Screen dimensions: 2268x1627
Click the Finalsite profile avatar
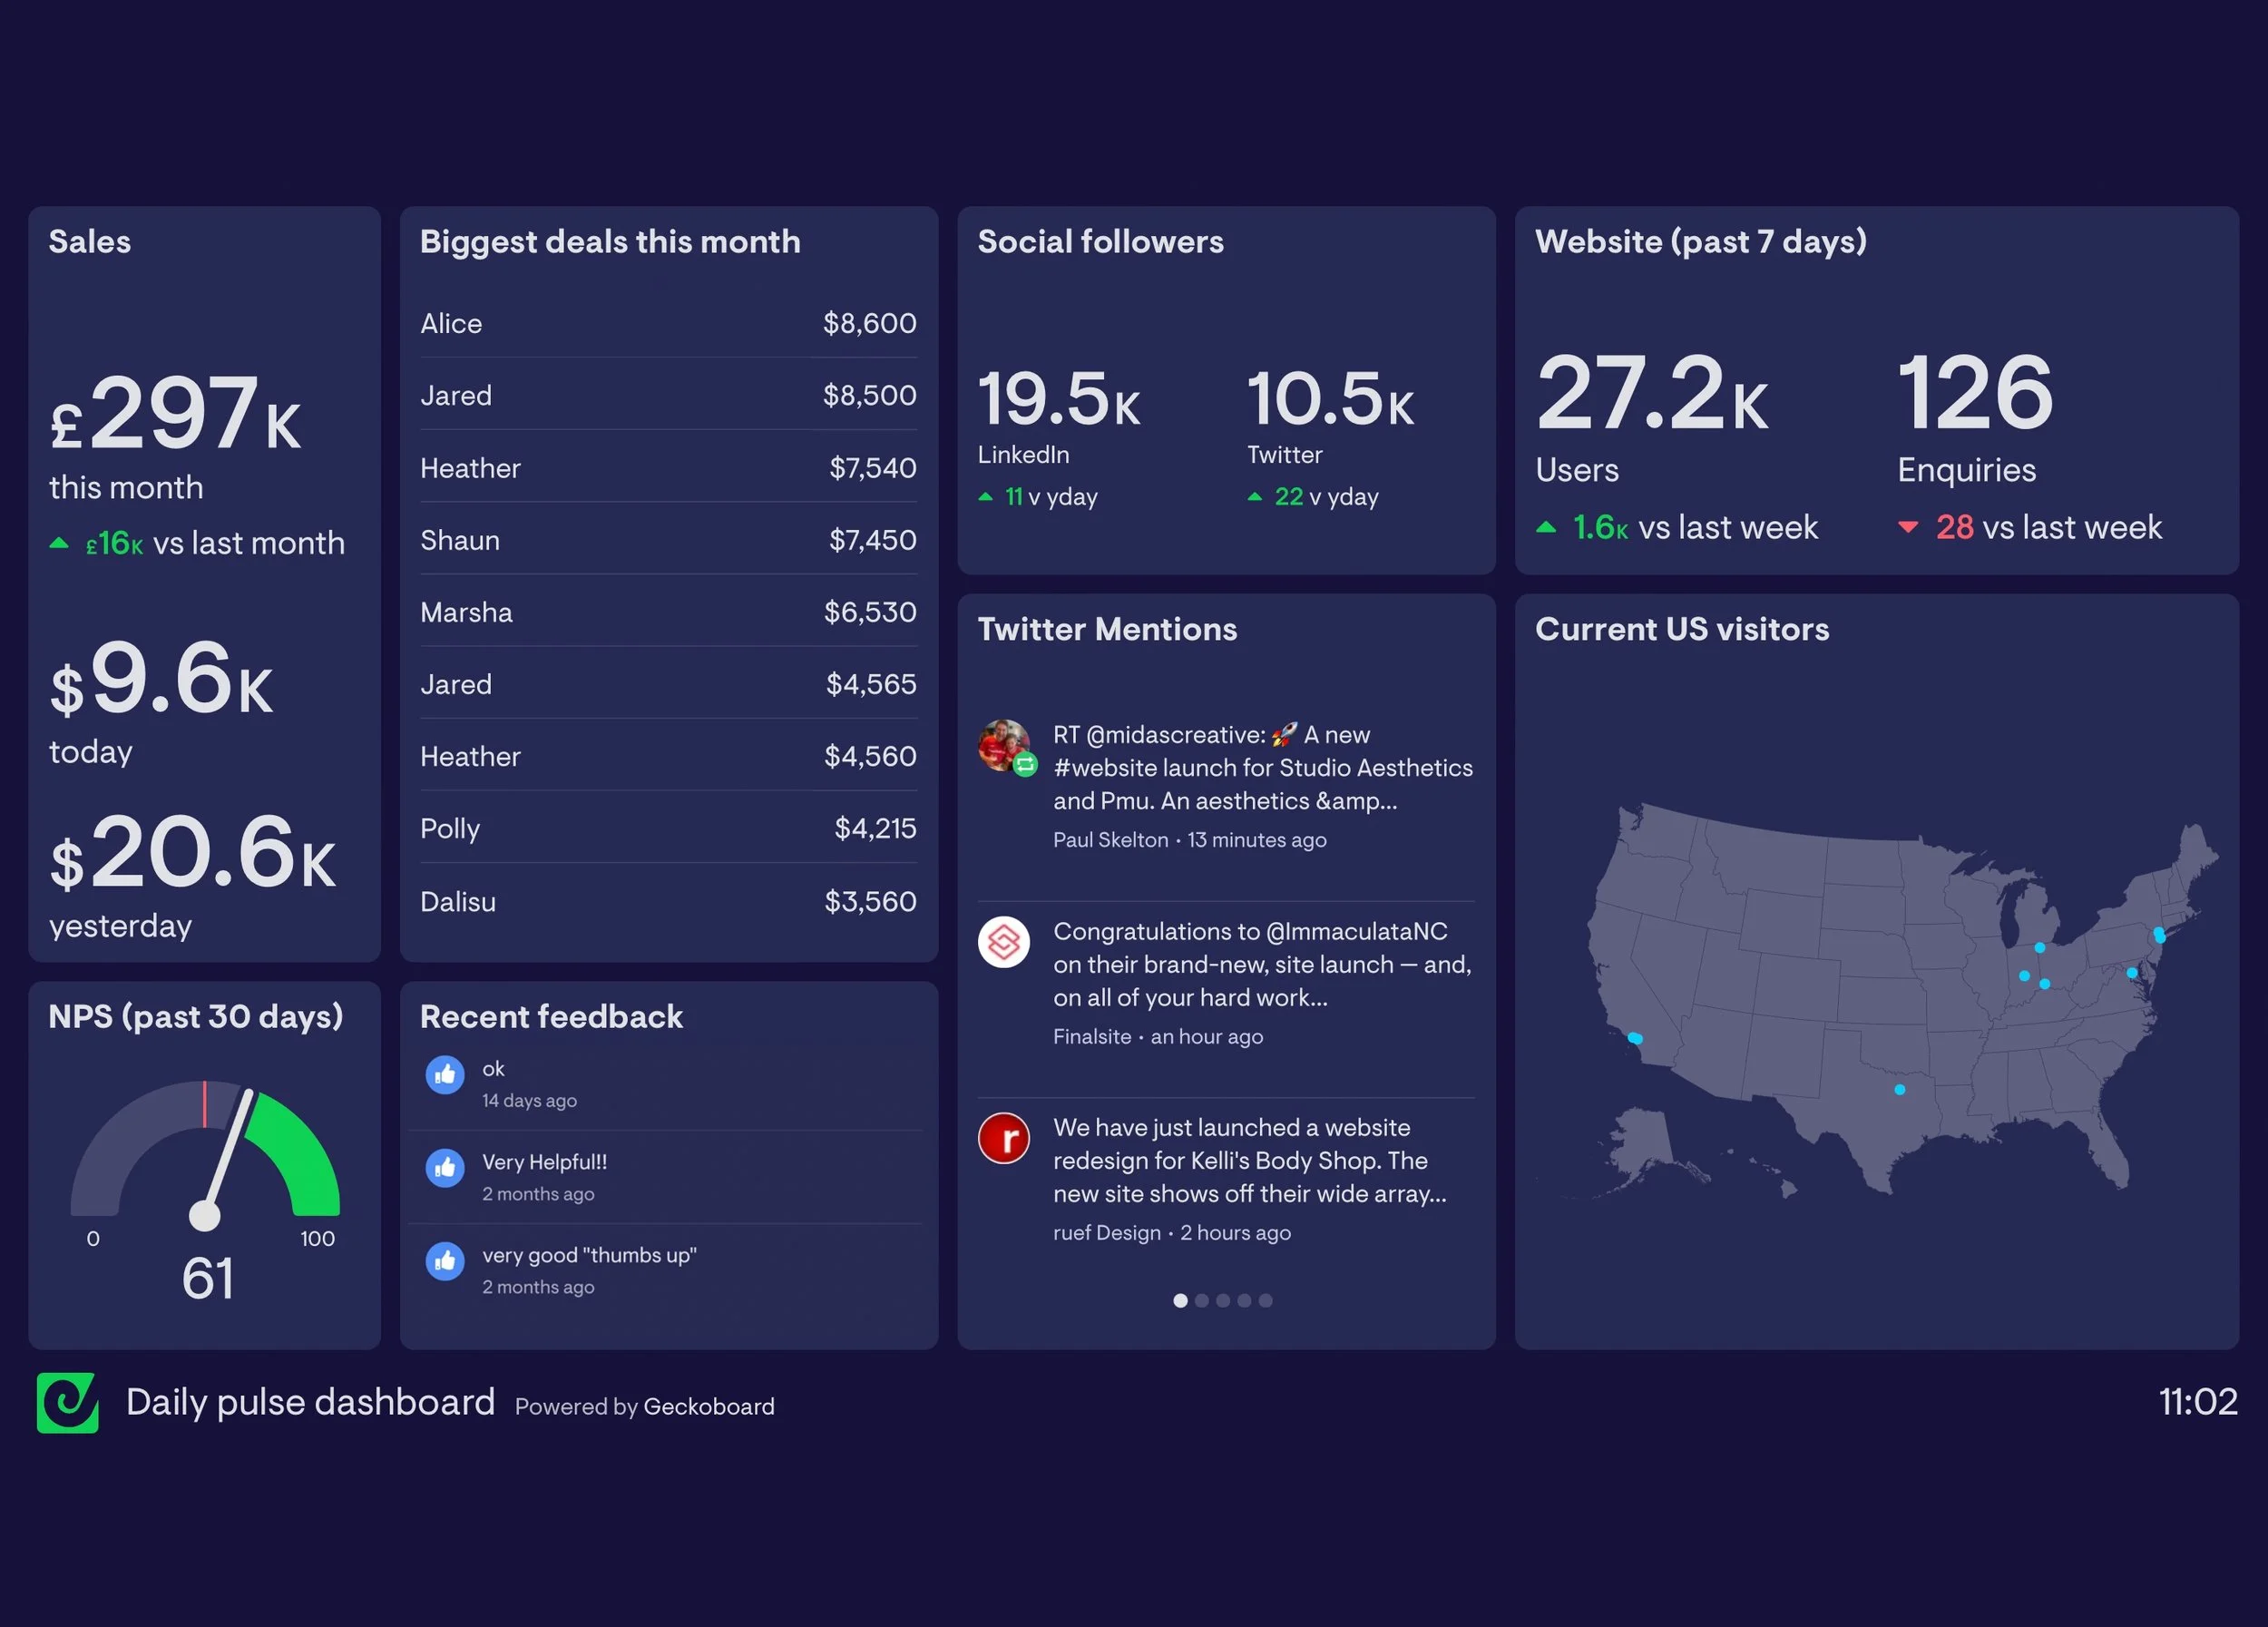click(x=1004, y=942)
